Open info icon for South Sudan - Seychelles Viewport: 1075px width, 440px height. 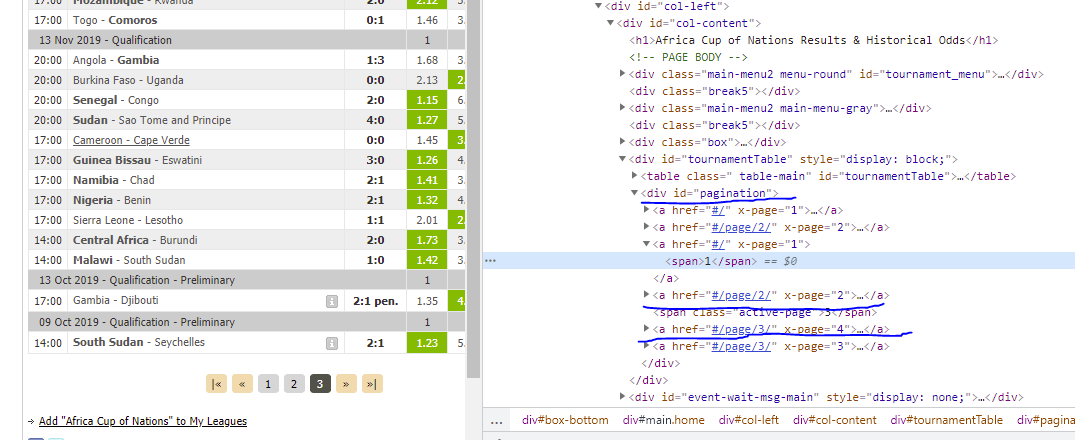pos(331,343)
